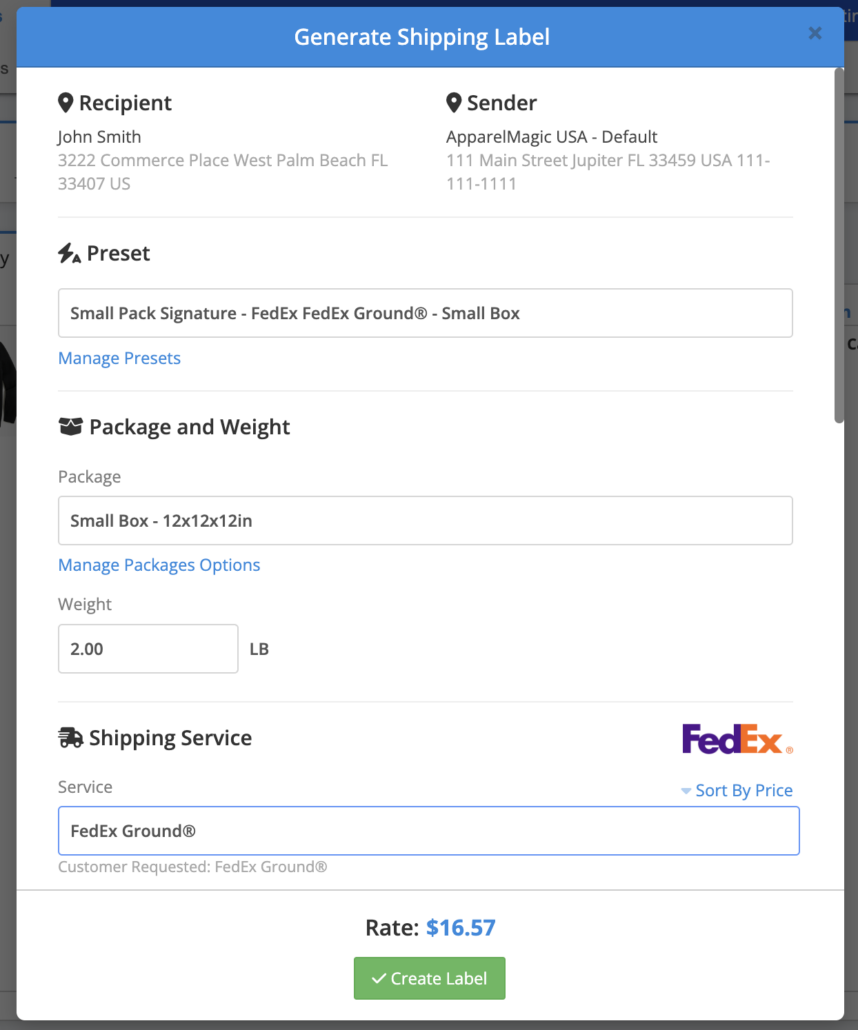Image resolution: width=858 pixels, height=1030 pixels.
Task: Close the Generate Shipping Label dialog
Action: click(815, 34)
